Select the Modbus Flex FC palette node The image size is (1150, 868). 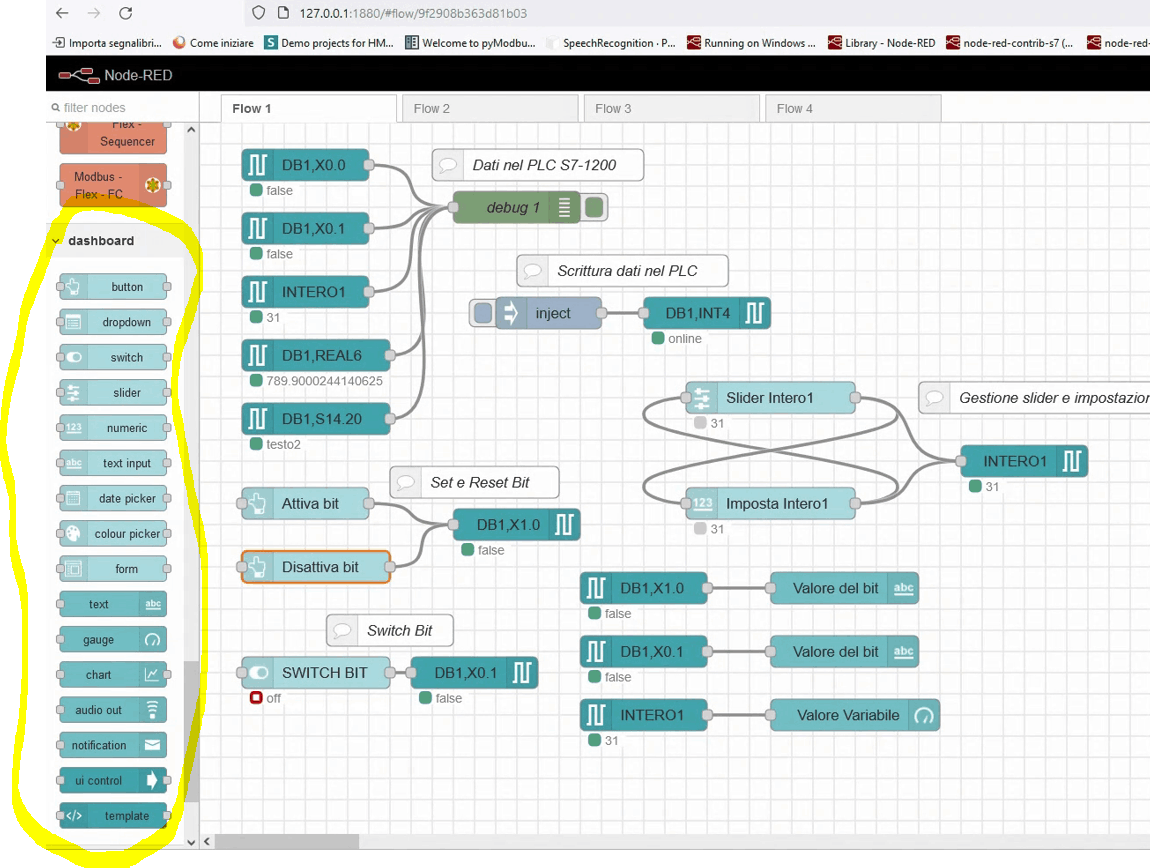click(x=113, y=185)
